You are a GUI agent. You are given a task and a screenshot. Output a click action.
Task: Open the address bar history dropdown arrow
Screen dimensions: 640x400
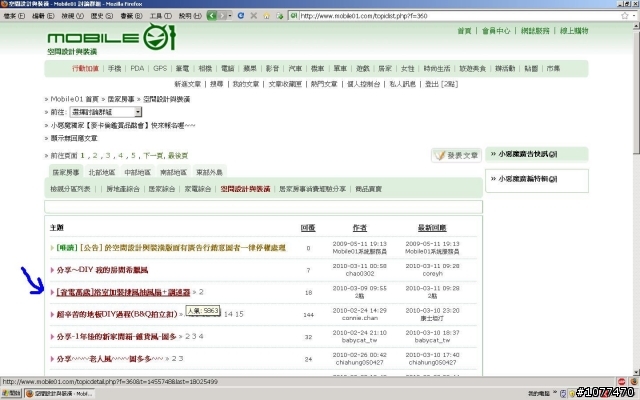[x=634, y=16]
